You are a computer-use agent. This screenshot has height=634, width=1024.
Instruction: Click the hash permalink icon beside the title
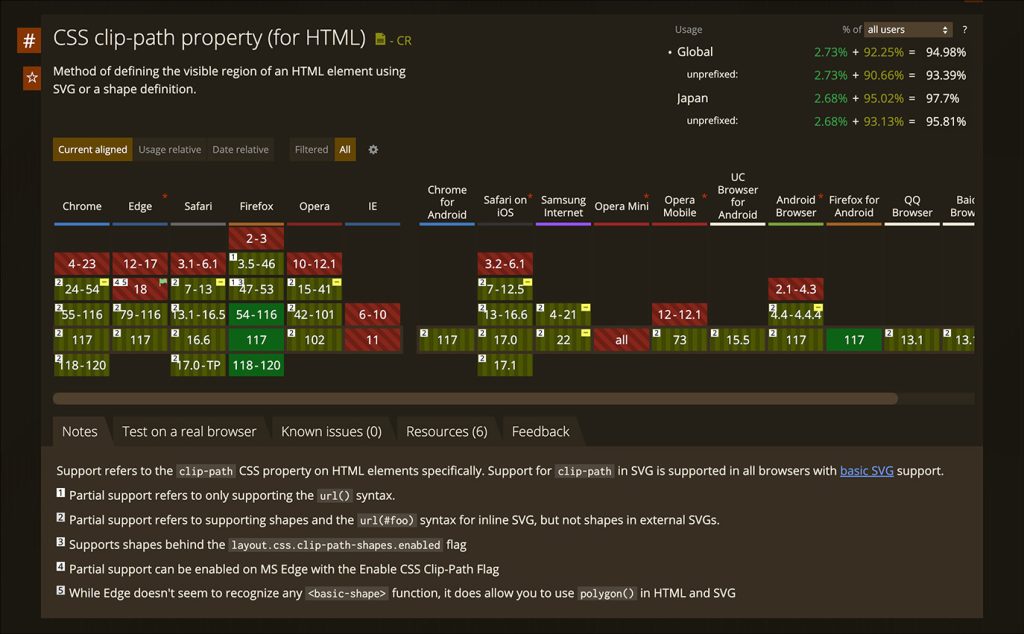(x=30, y=41)
